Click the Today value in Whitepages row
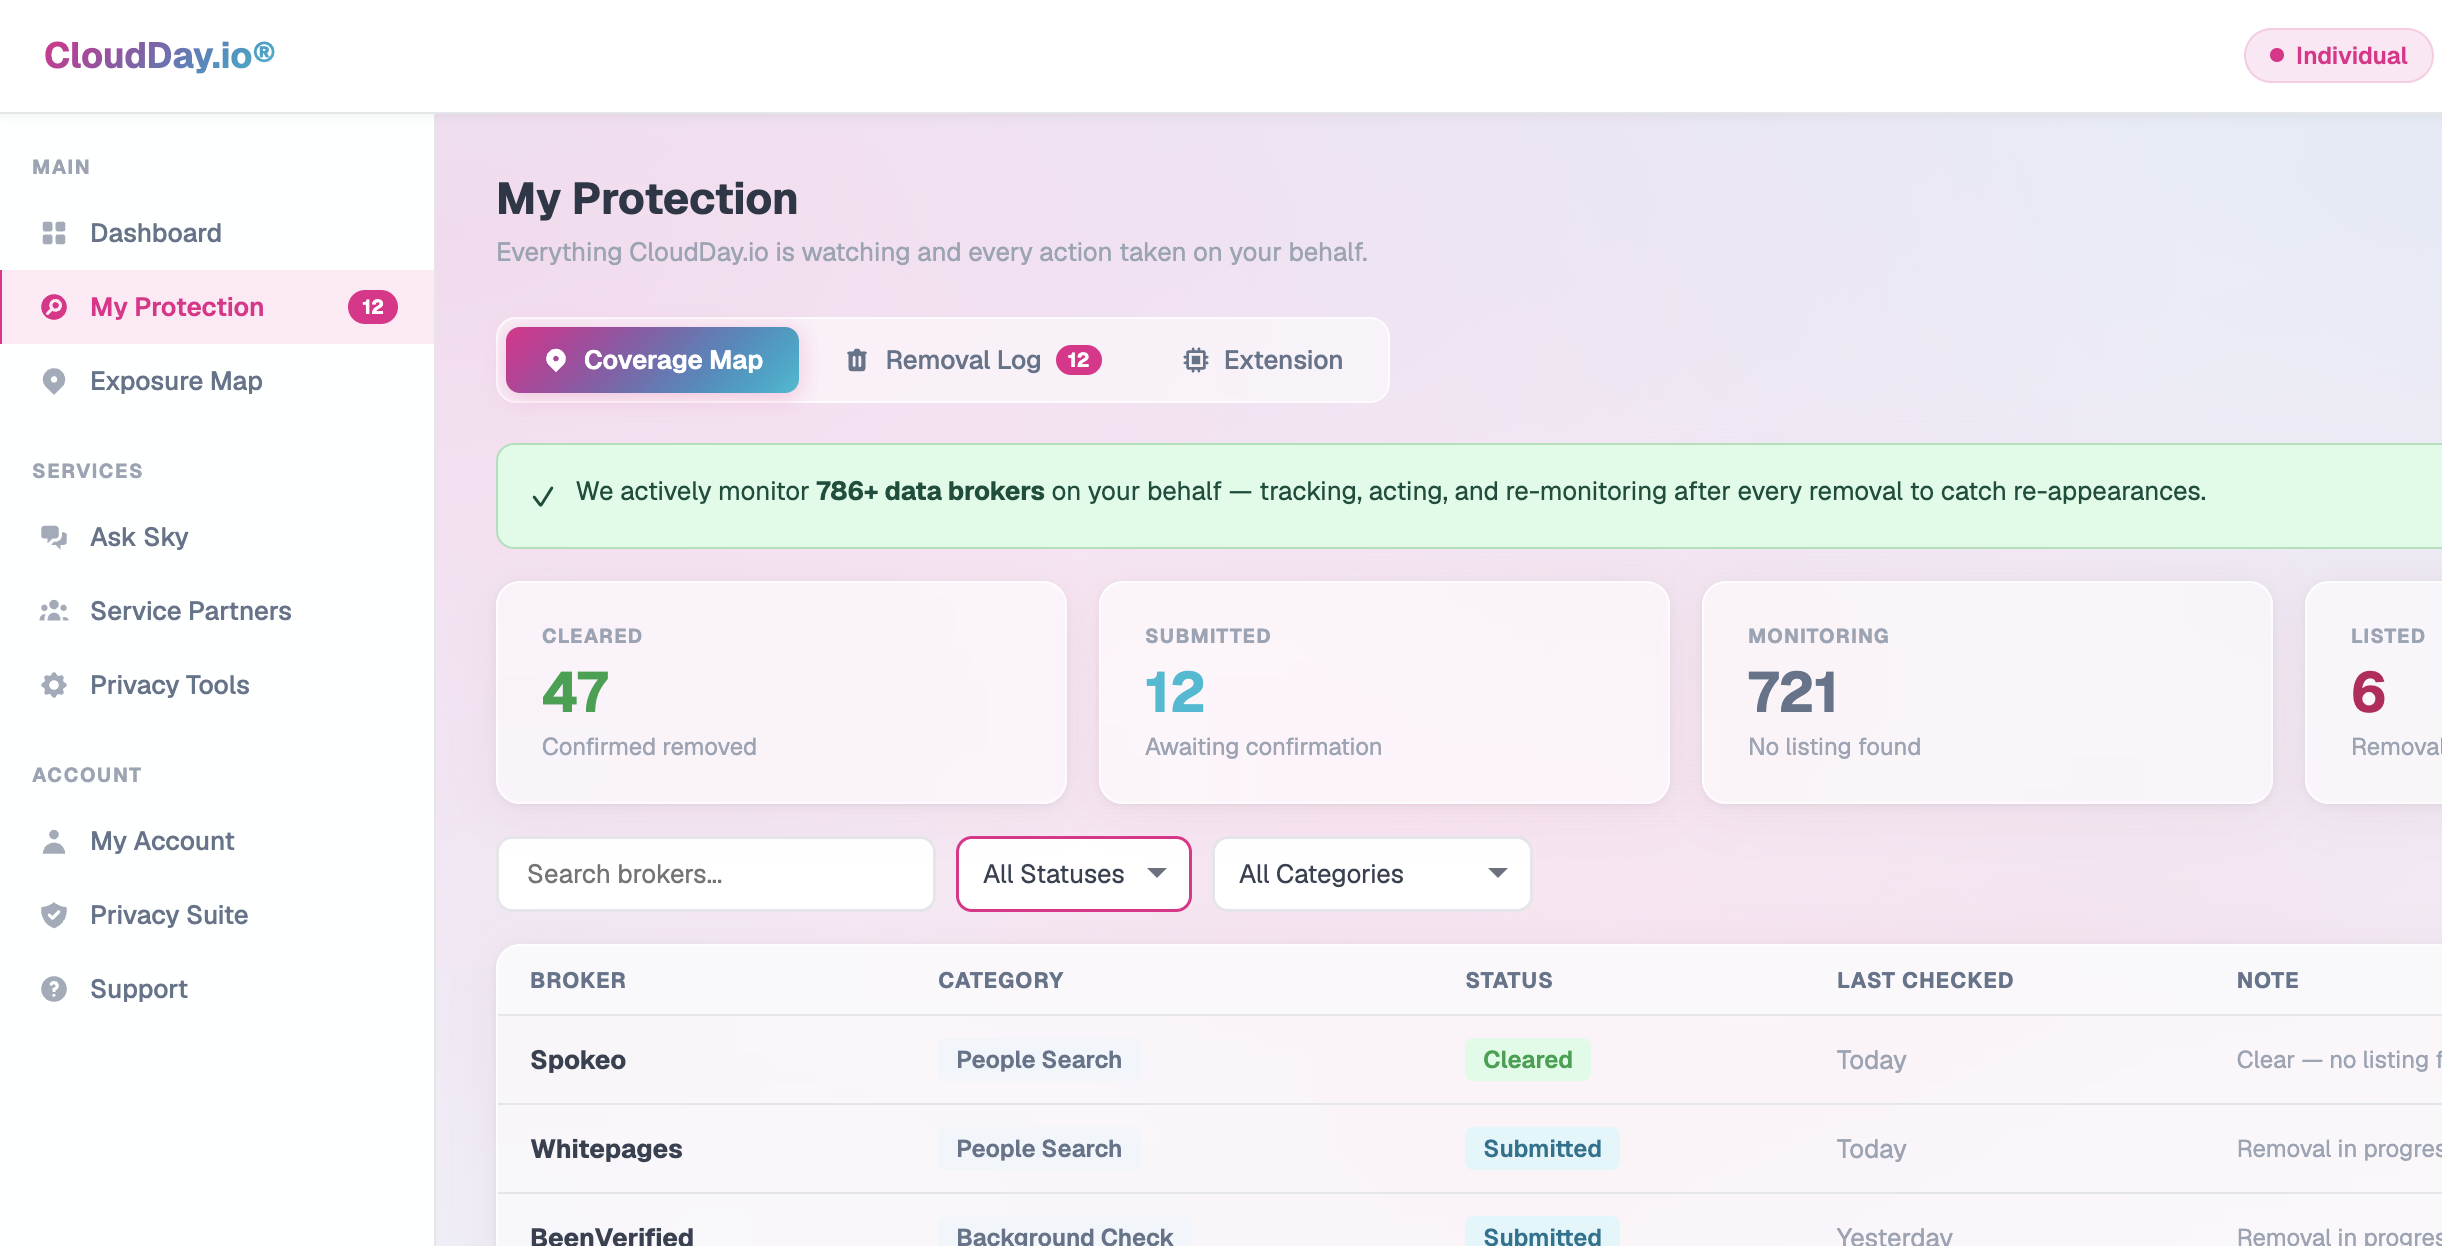This screenshot has height=1246, width=2442. (1872, 1149)
